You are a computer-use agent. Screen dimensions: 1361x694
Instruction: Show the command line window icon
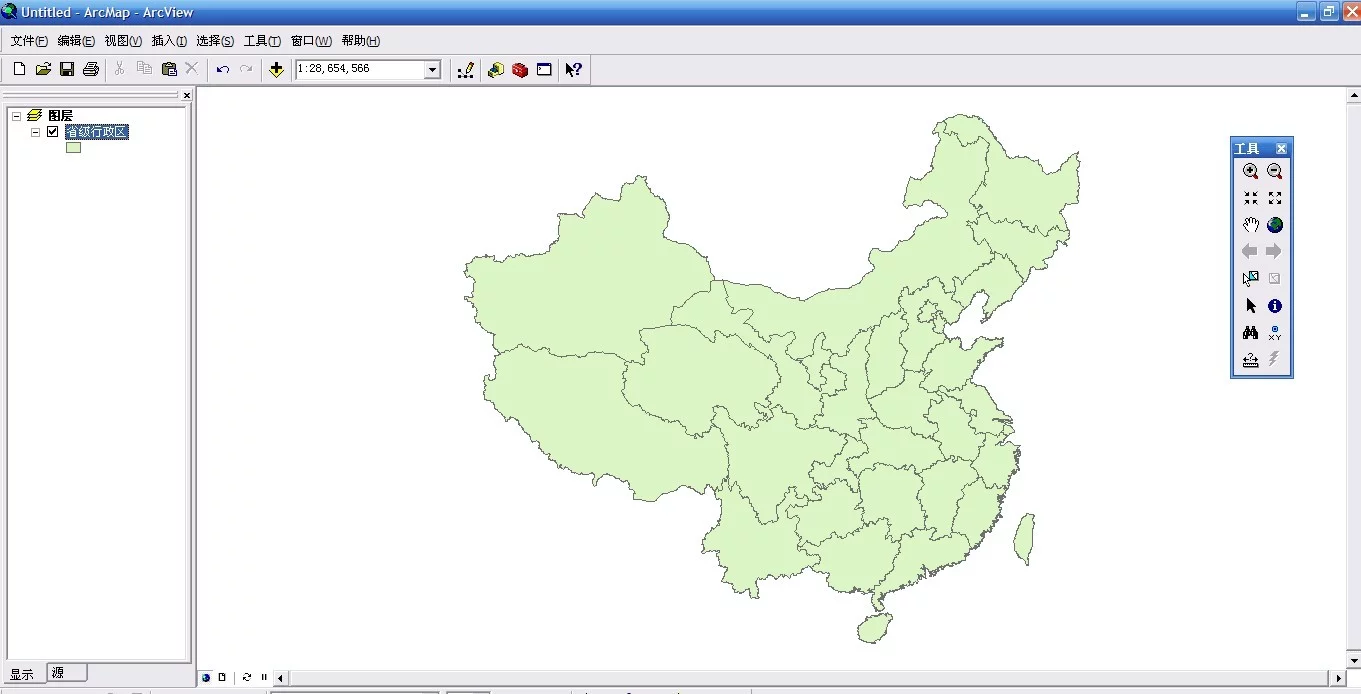tap(544, 69)
